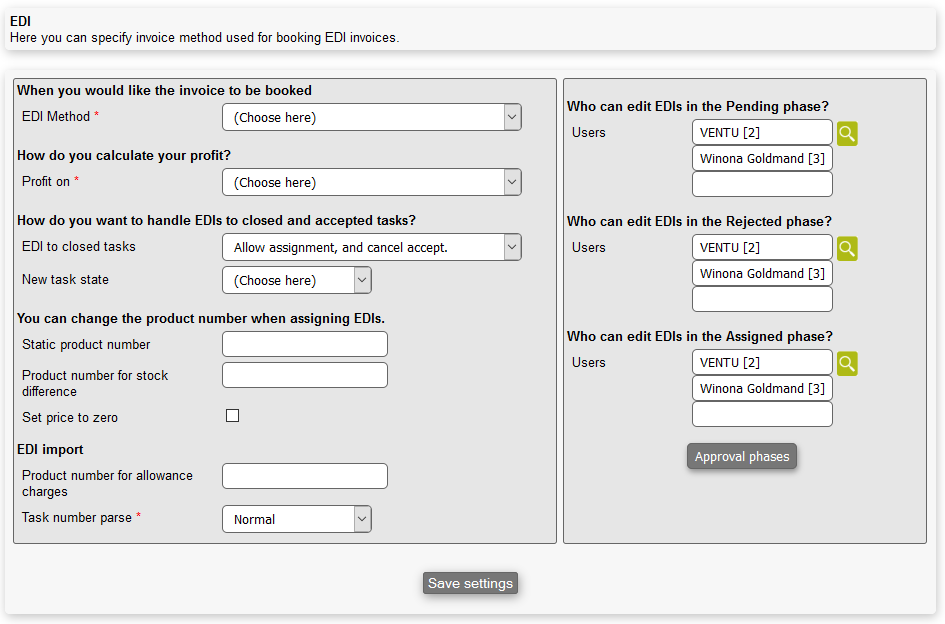945x624 pixels.
Task: Click the empty user field under Assigned phase
Action: click(761, 414)
